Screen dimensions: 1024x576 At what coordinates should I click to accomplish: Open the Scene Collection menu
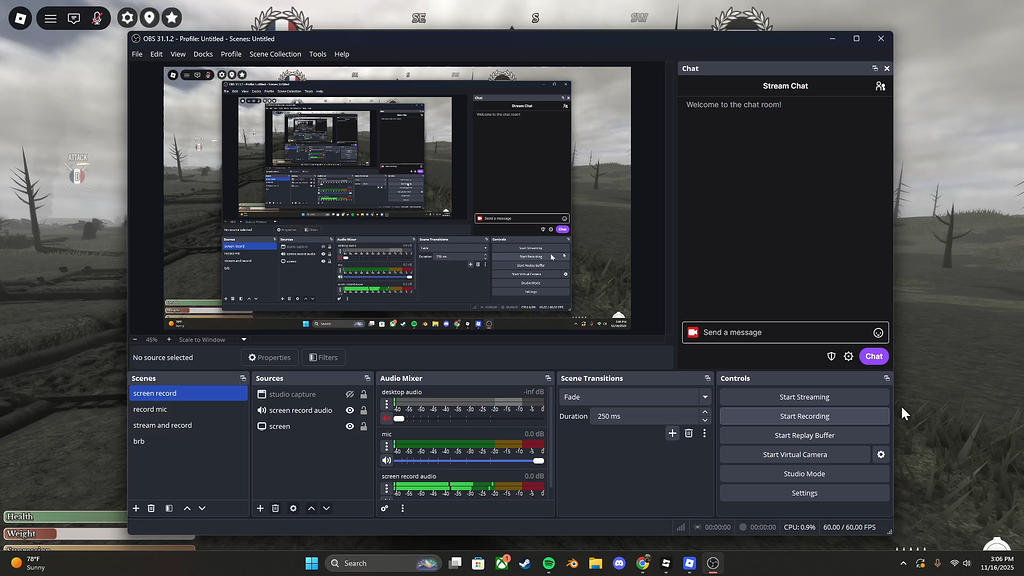[275, 54]
